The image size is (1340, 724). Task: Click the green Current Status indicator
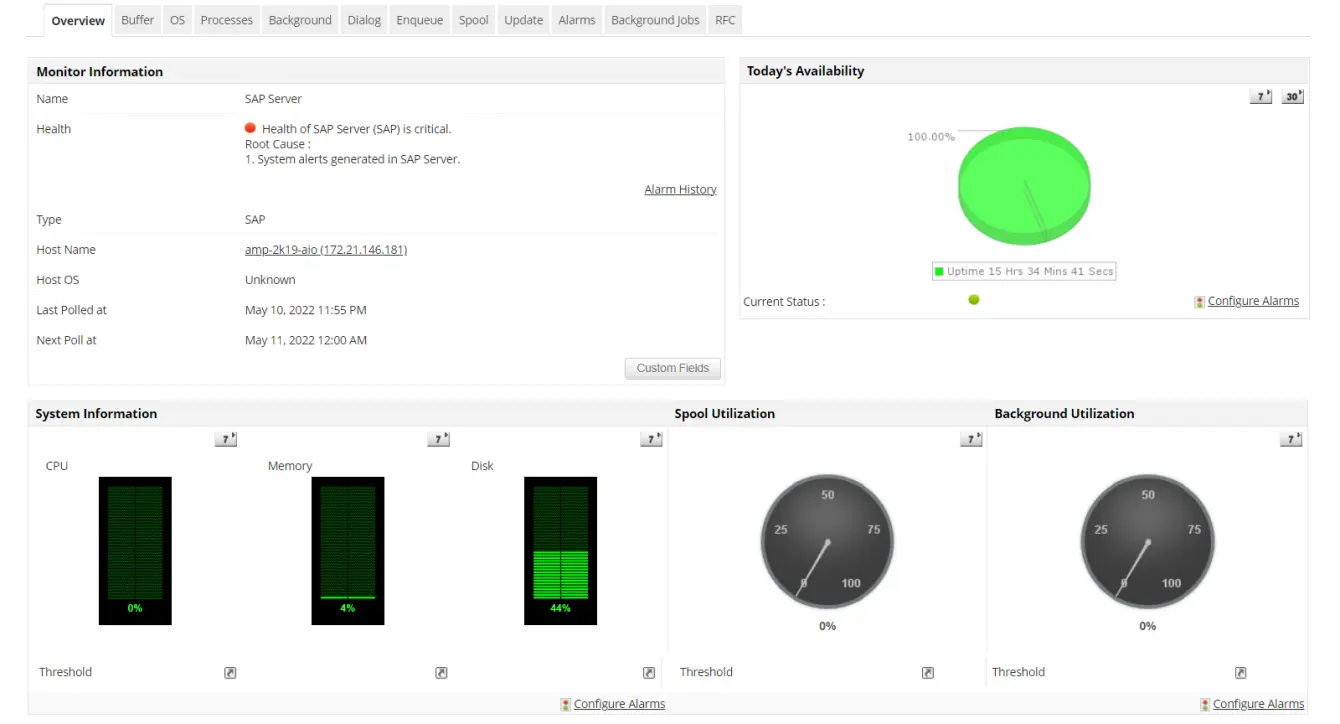click(973, 300)
